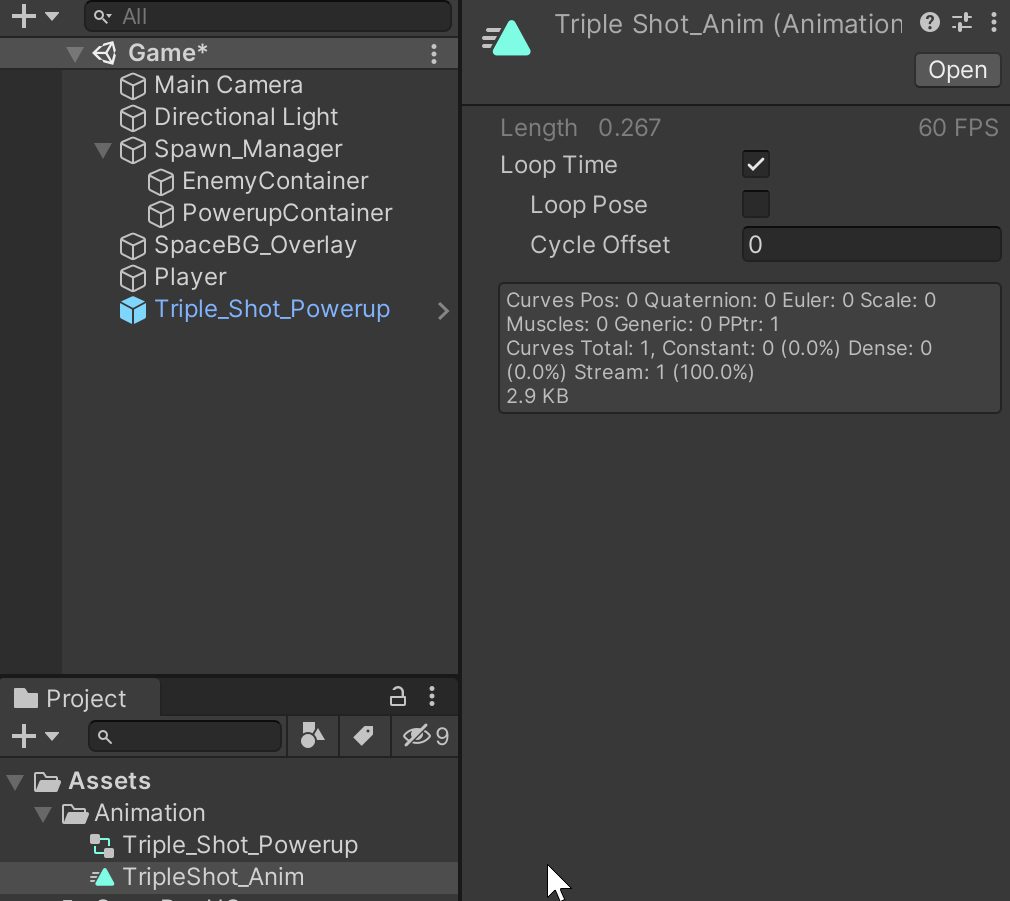Open the Hierarchy search filter magnifier dropdown
This screenshot has height=901, width=1010.
[102, 16]
